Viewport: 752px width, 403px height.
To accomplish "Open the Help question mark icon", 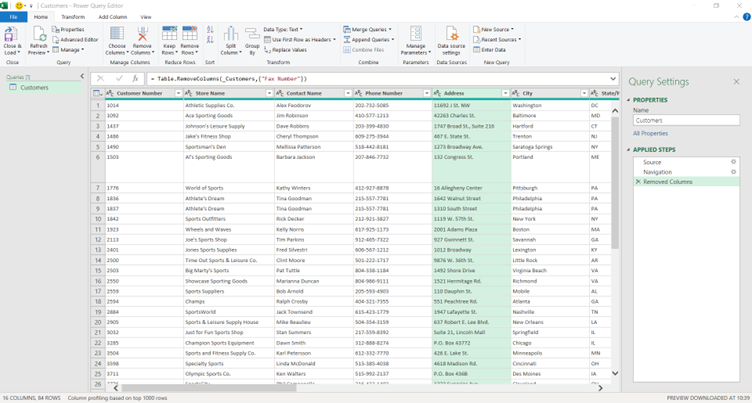I will [747, 17].
